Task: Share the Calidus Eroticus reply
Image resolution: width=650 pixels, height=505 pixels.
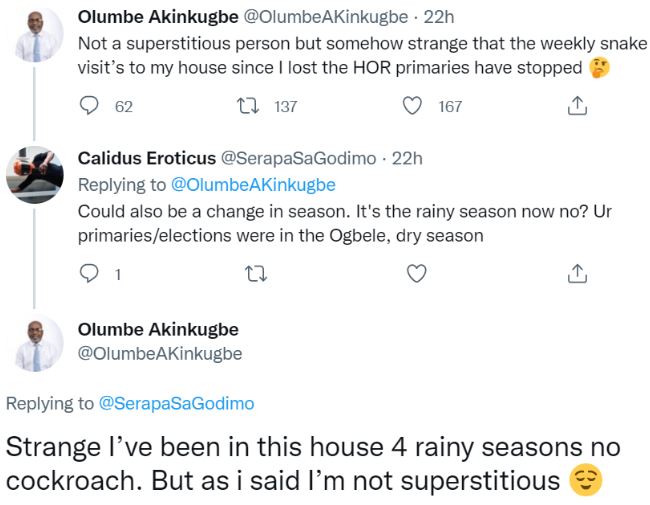Action: [x=576, y=273]
